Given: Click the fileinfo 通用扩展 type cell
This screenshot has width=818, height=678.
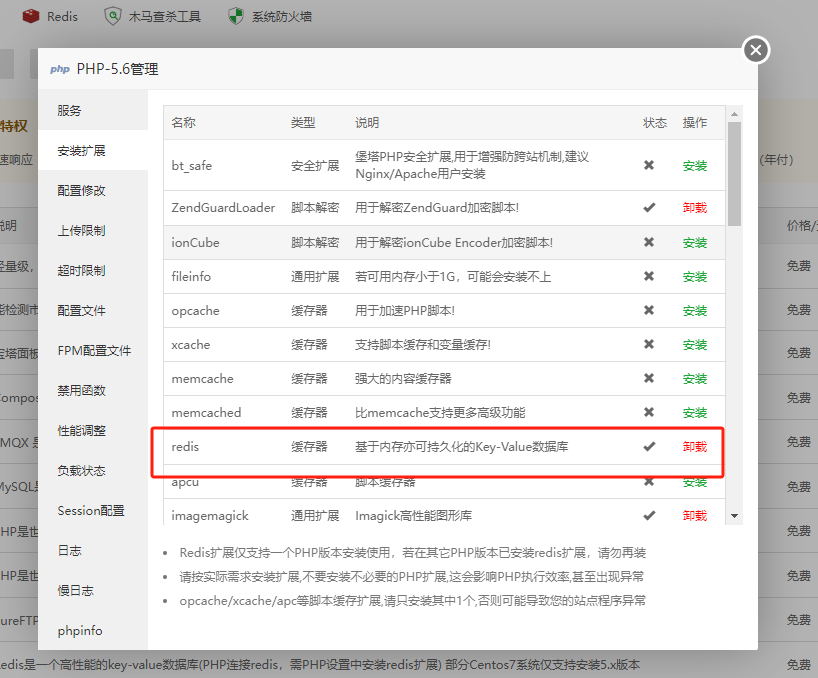Looking at the screenshot, I should (x=315, y=276).
